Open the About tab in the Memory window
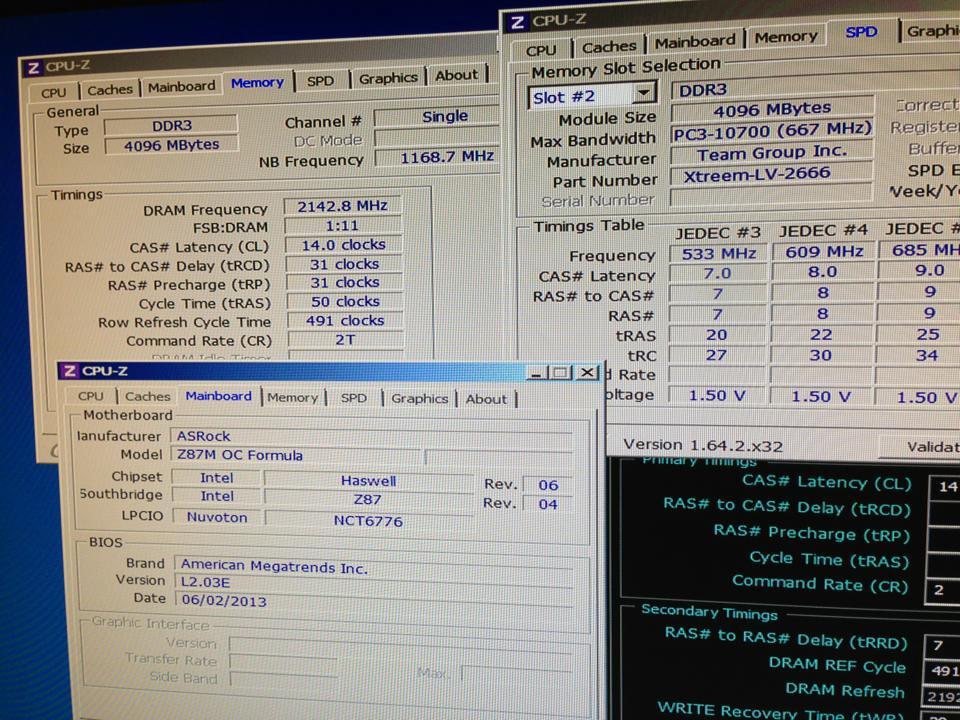This screenshot has width=960, height=720. pyautogui.click(x=456, y=76)
